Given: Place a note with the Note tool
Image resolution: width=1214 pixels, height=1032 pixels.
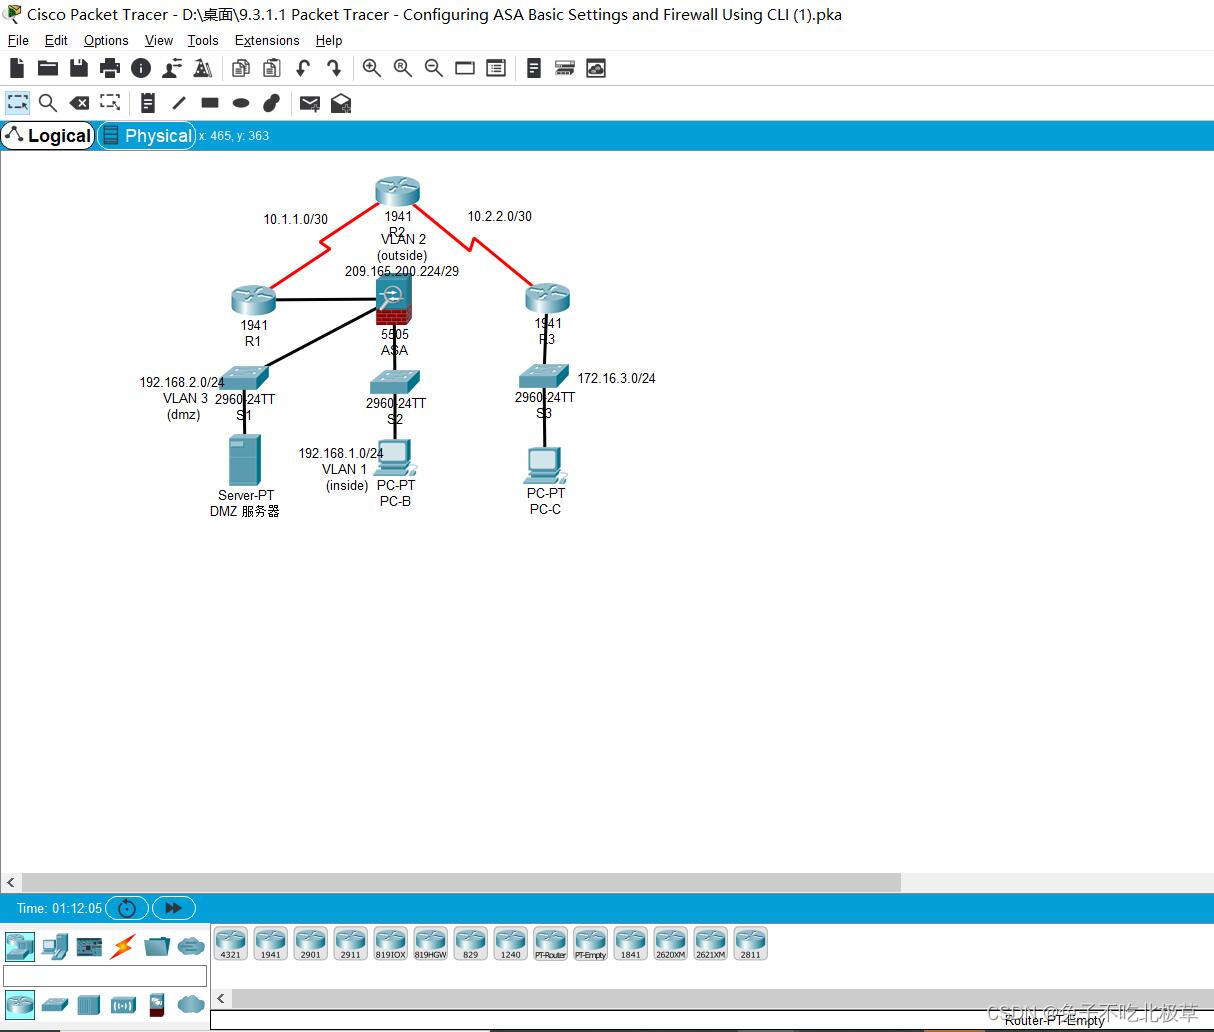Looking at the screenshot, I should tap(148, 102).
